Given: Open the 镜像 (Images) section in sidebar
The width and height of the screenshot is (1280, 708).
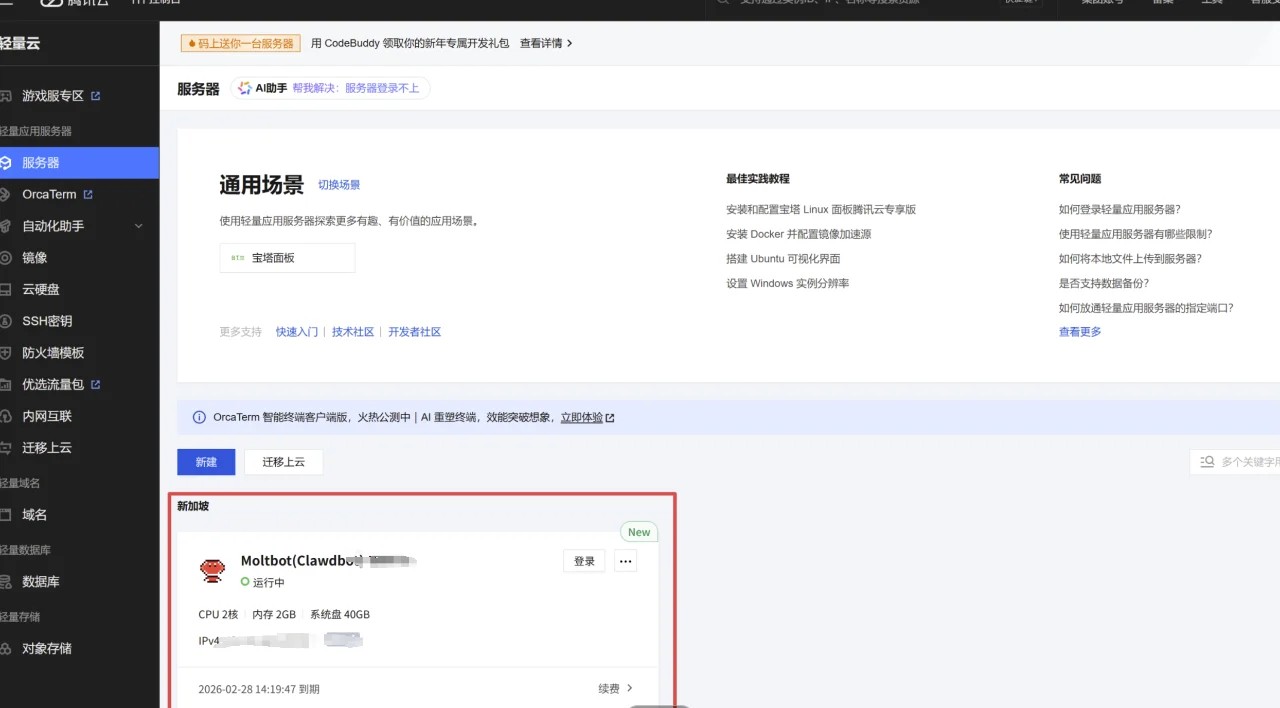Looking at the screenshot, I should coord(34,257).
